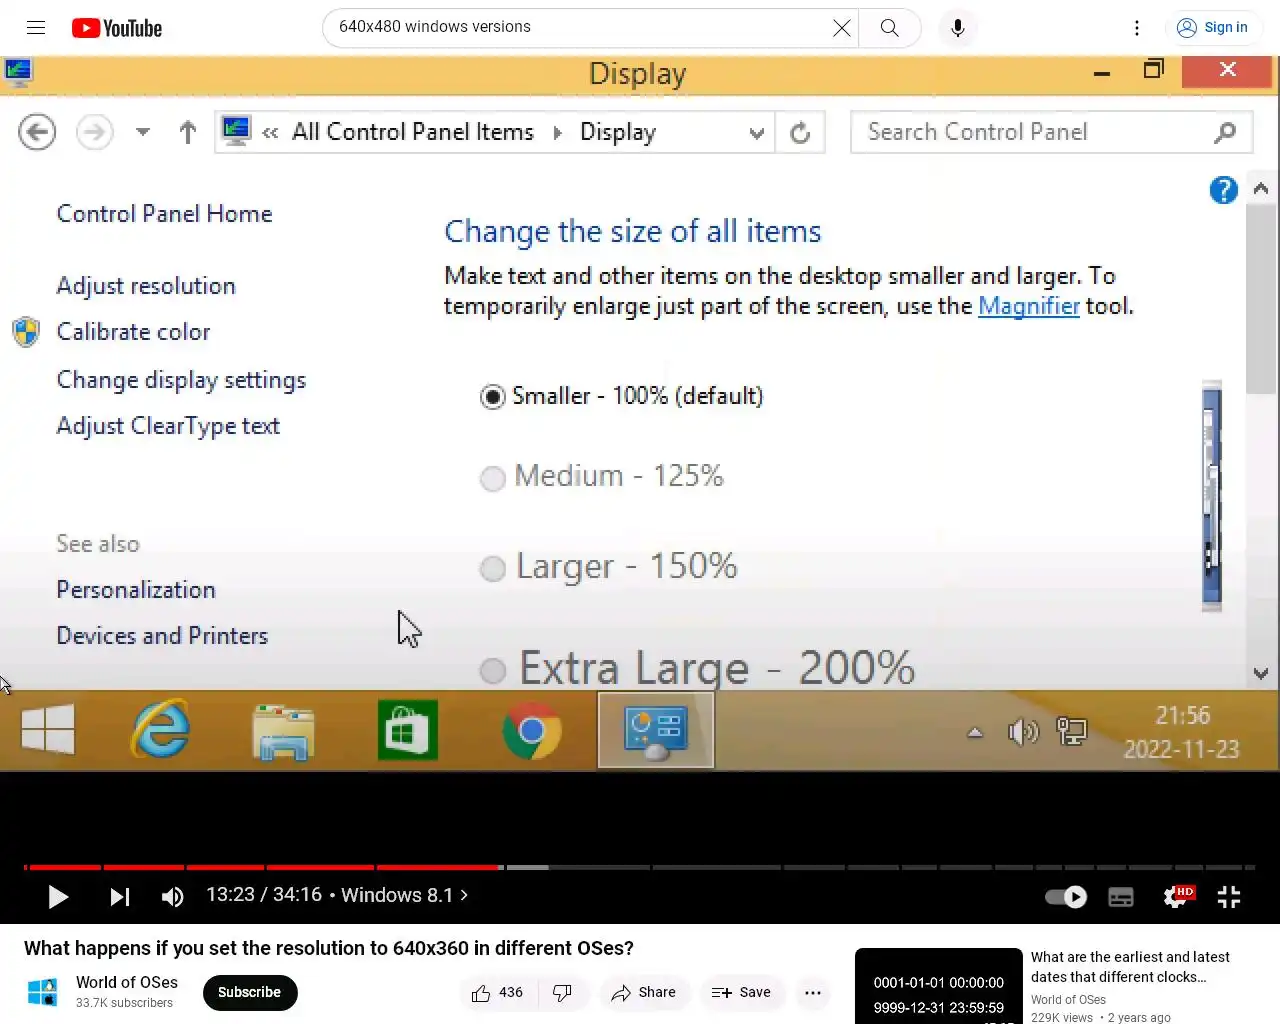Open the address bar history dropdown
1280x1024 pixels.
(x=757, y=133)
